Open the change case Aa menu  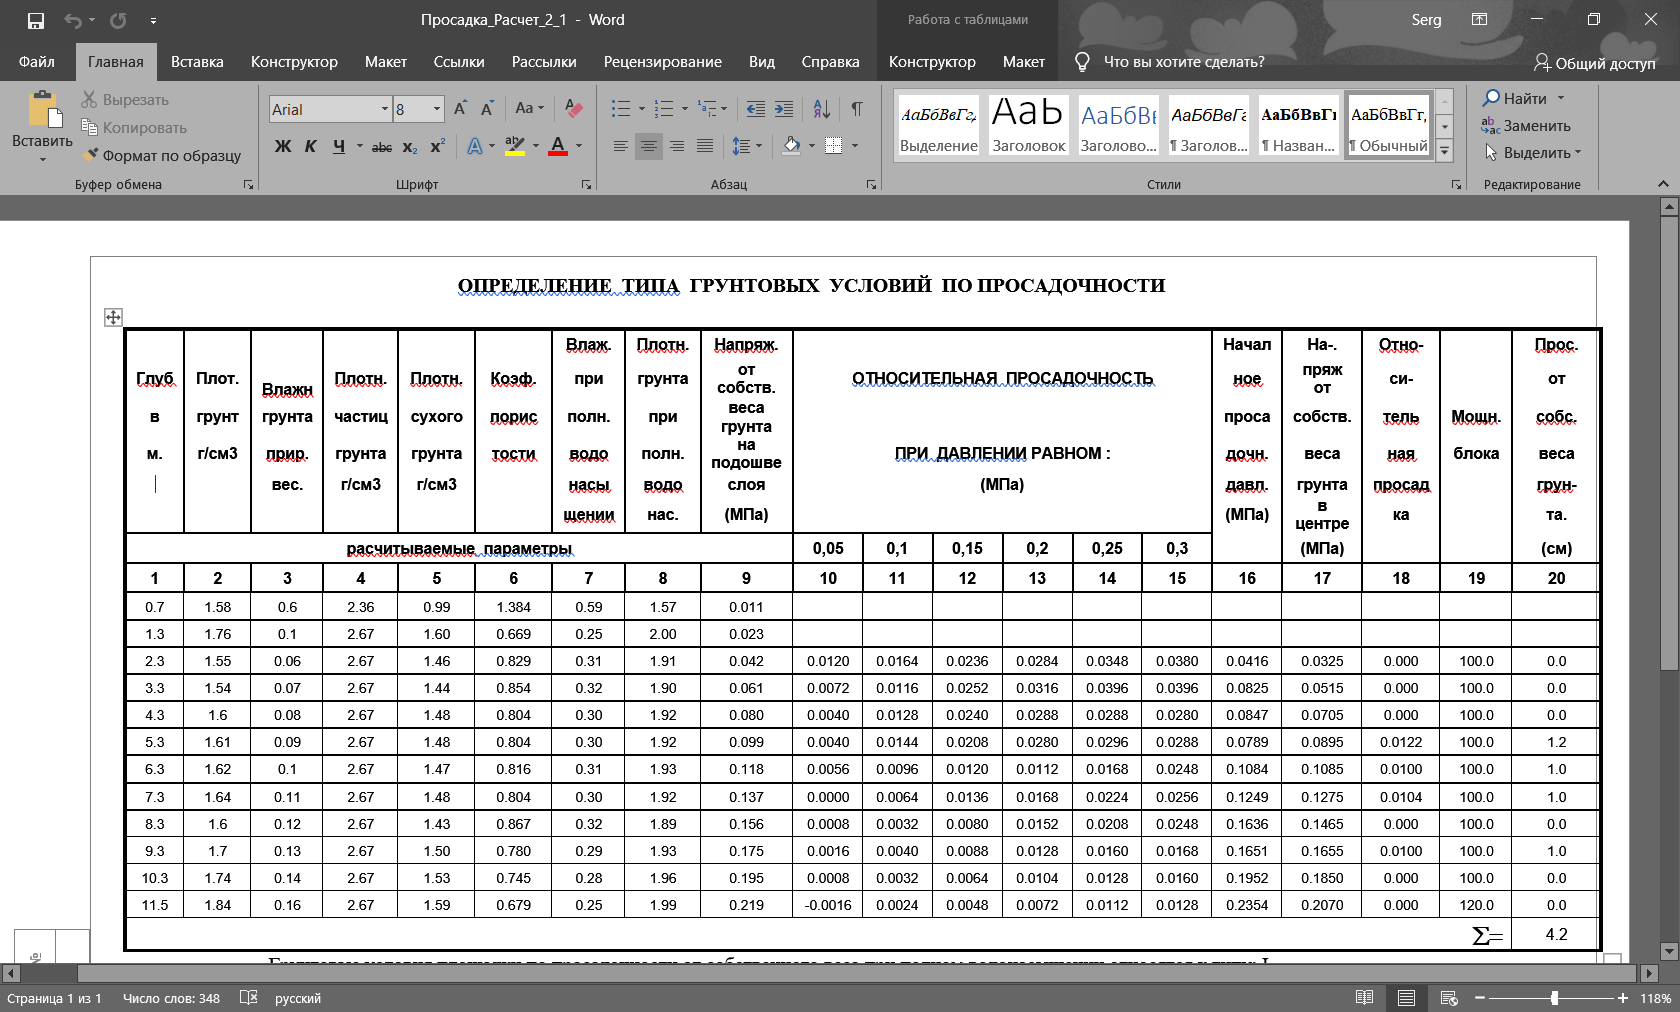529,109
